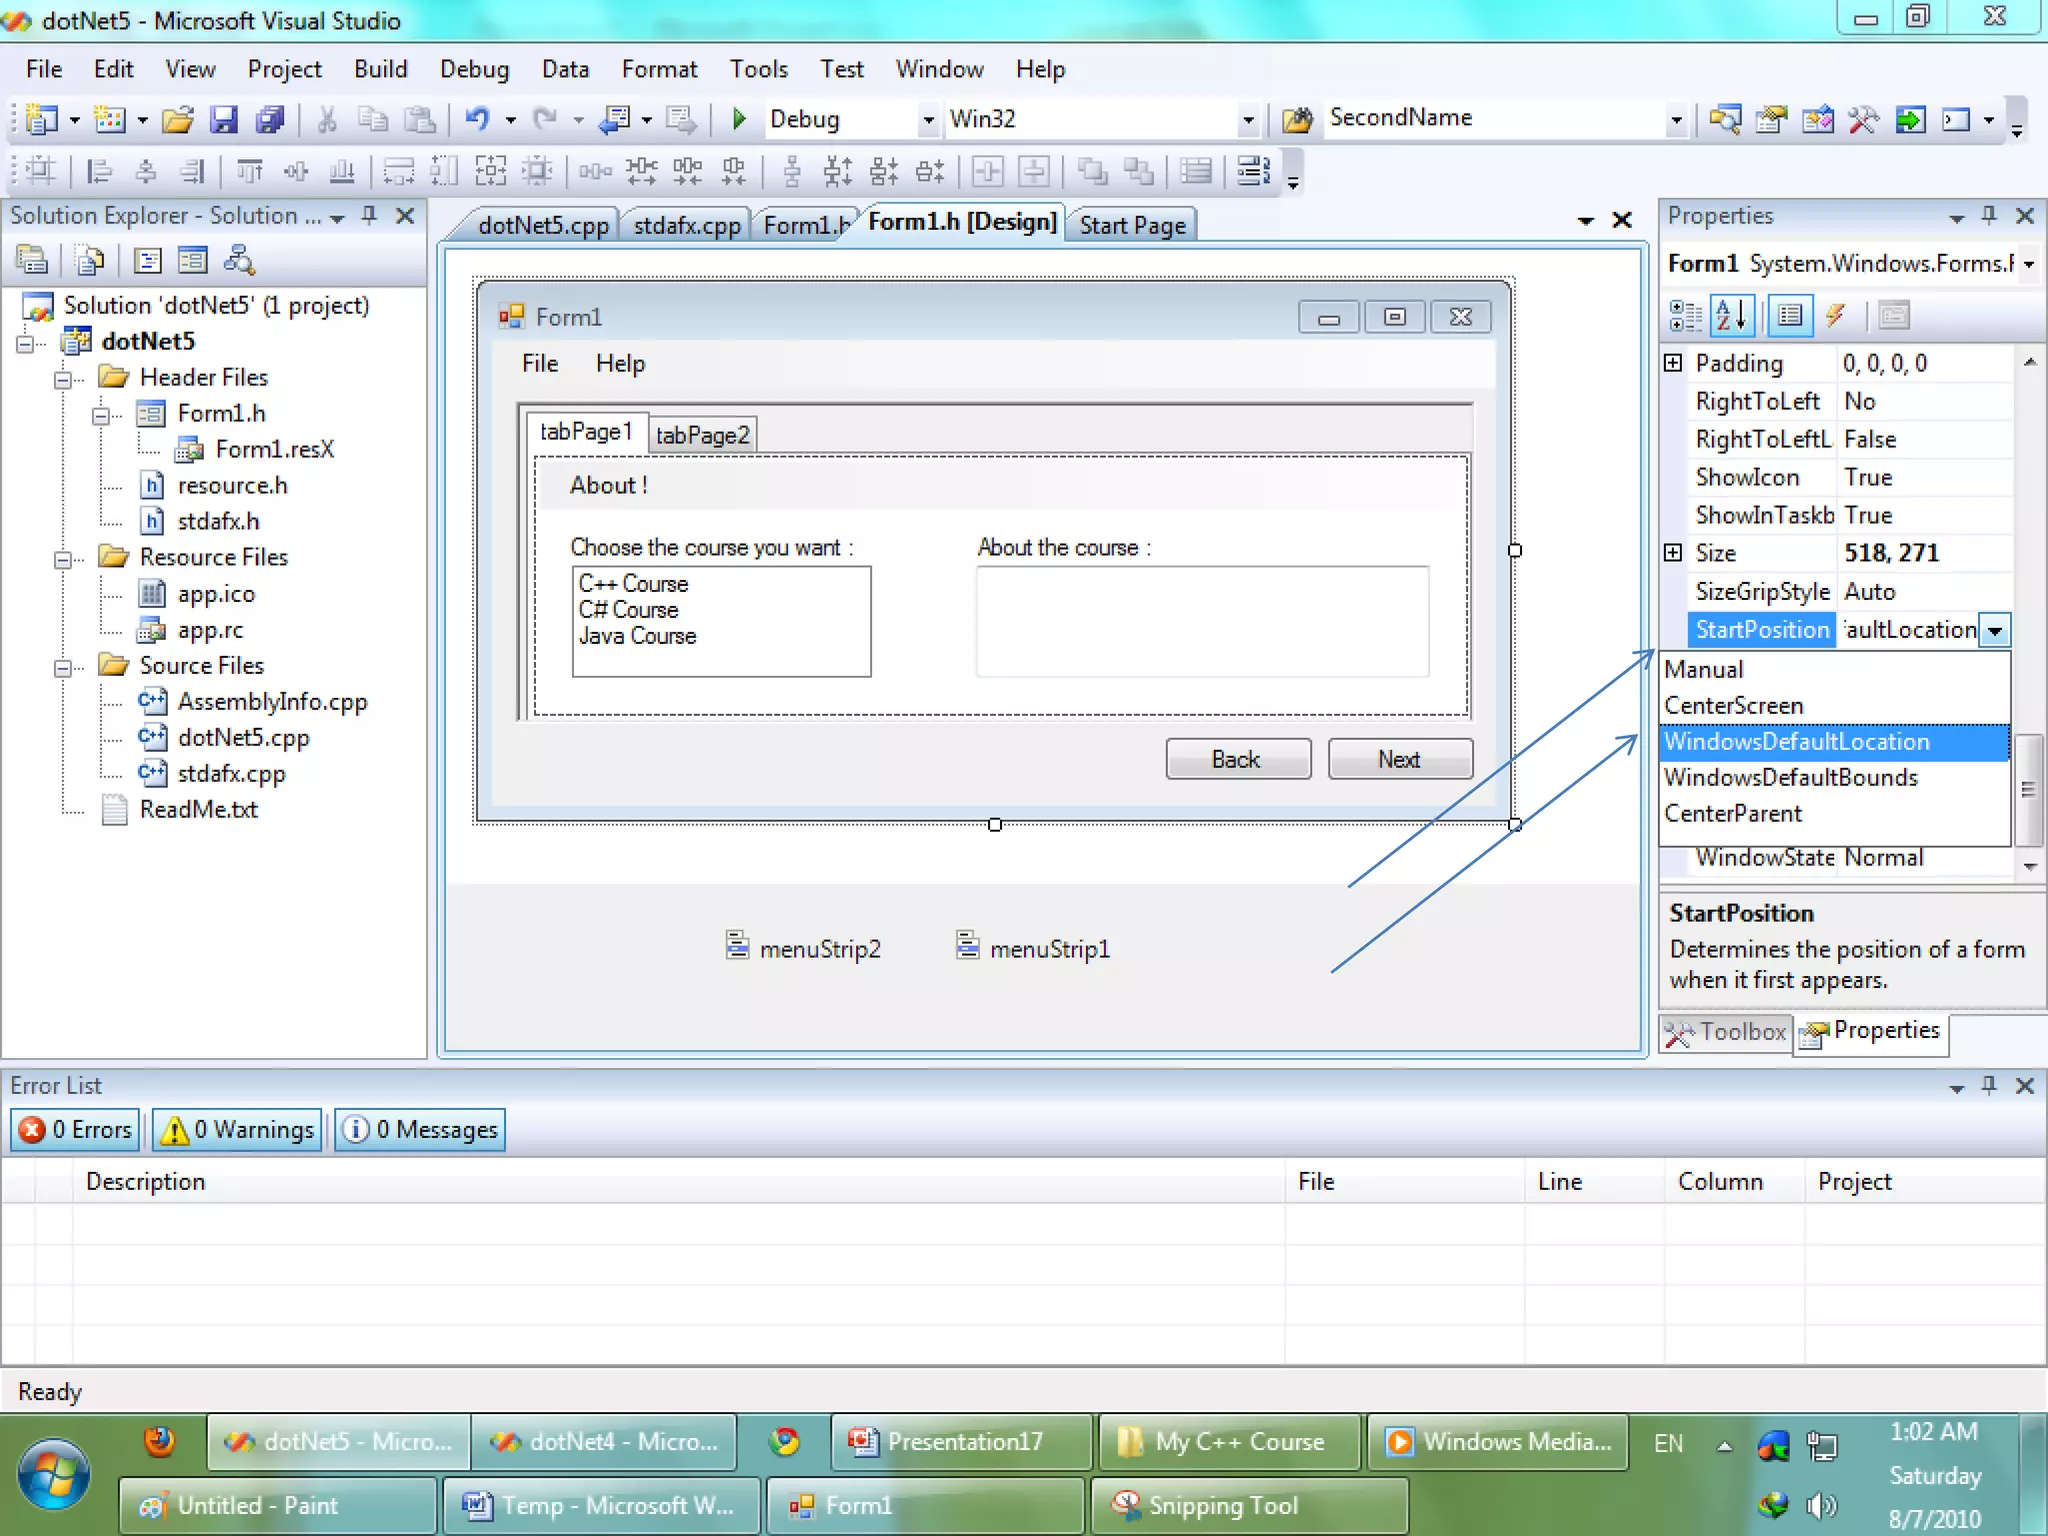Image resolution: width=2048 pixels, height=1536 pixels.
Task: Click the Undo toolbar icon
Action: point(477,119)
